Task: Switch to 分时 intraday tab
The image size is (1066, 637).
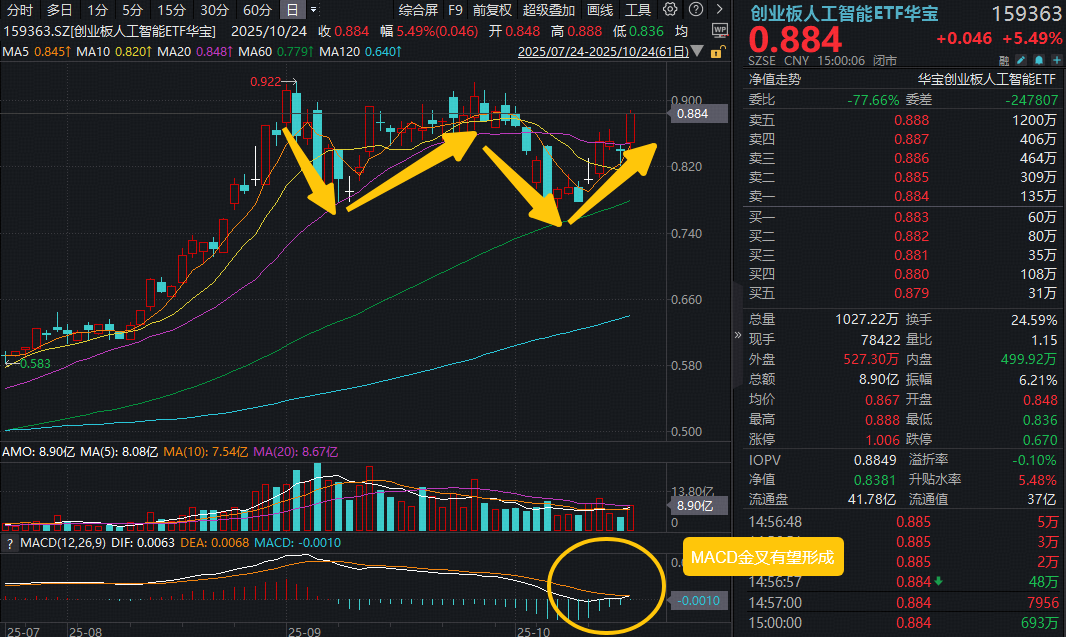Action: [20, 10]
